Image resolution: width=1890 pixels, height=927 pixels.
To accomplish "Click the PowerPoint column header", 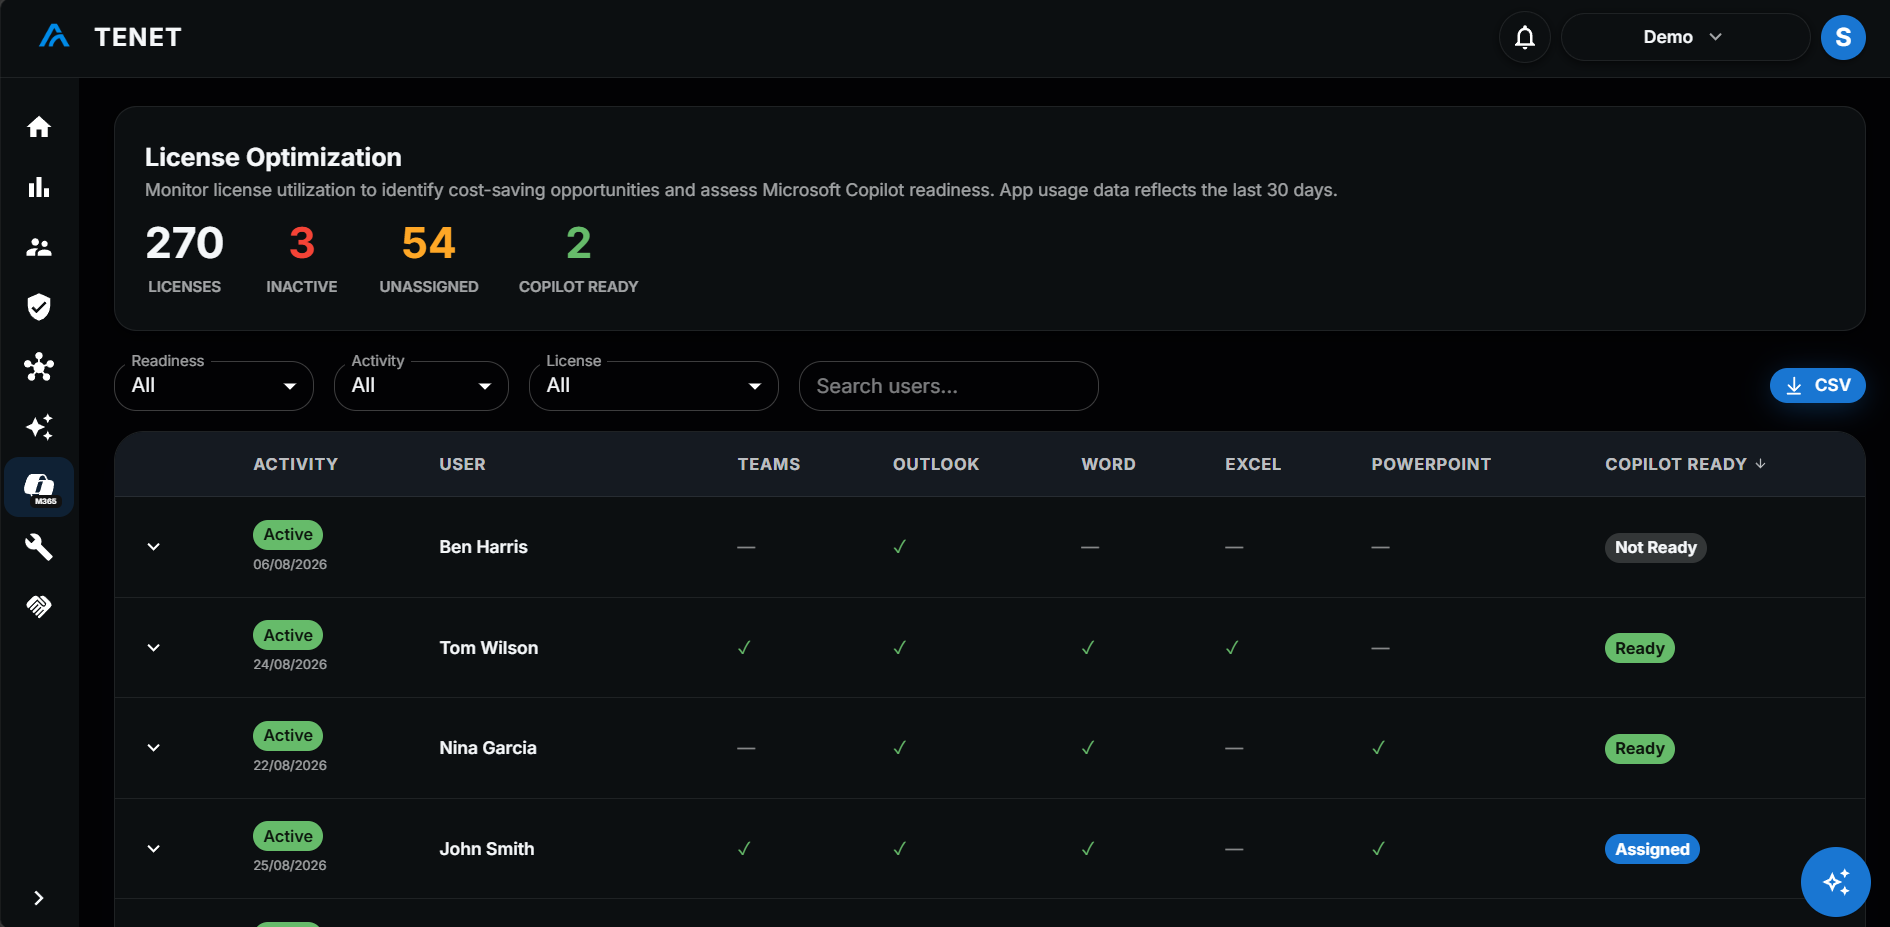I will point(1430,464).
